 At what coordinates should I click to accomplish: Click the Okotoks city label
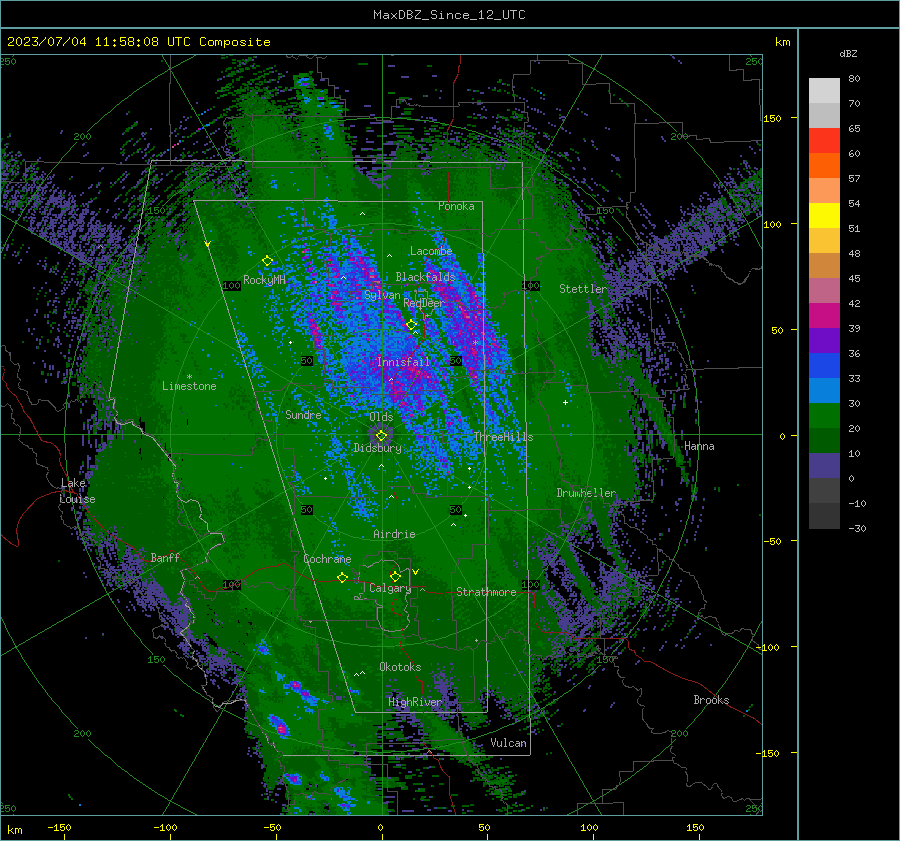400,666
